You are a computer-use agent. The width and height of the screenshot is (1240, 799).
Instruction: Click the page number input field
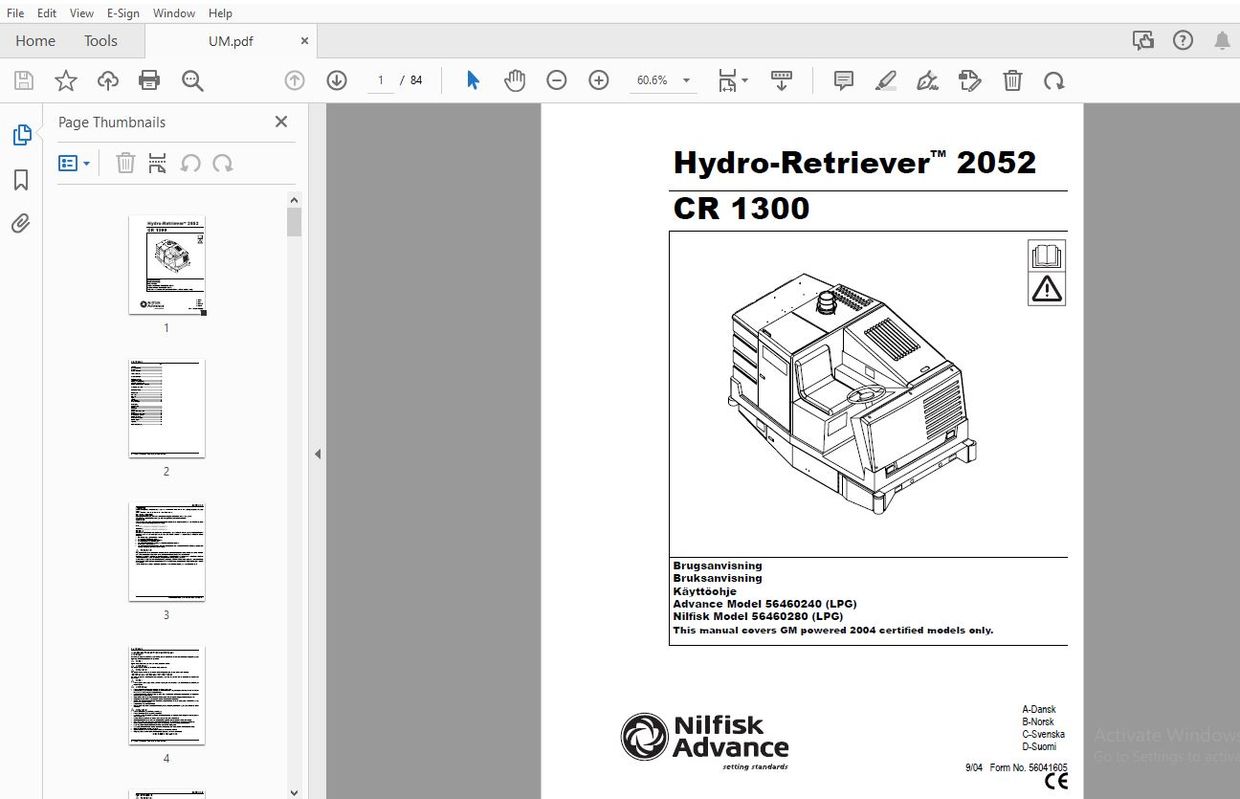tap(381, 80)
